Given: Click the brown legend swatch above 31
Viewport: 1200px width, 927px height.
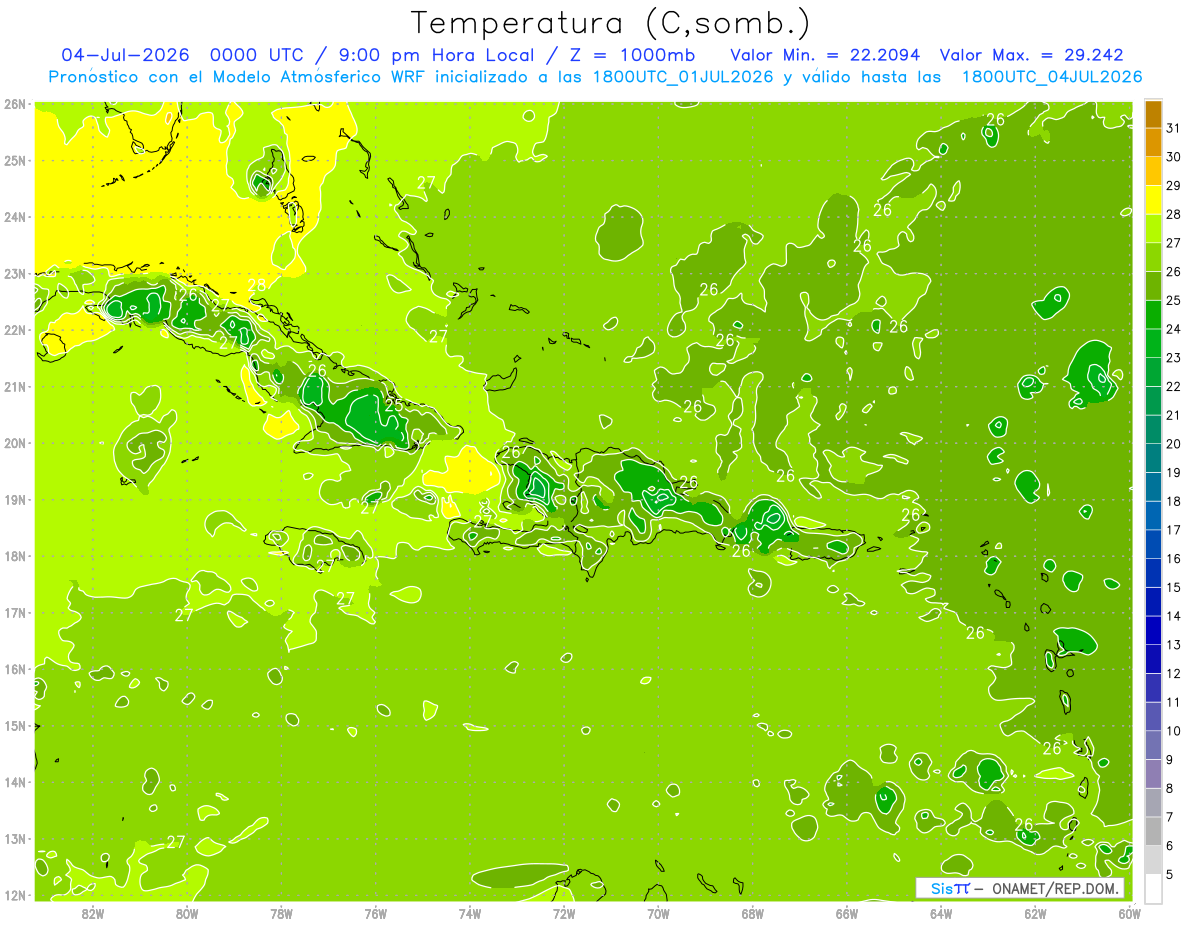Looking at the screenshot, I should (1153, 114).
